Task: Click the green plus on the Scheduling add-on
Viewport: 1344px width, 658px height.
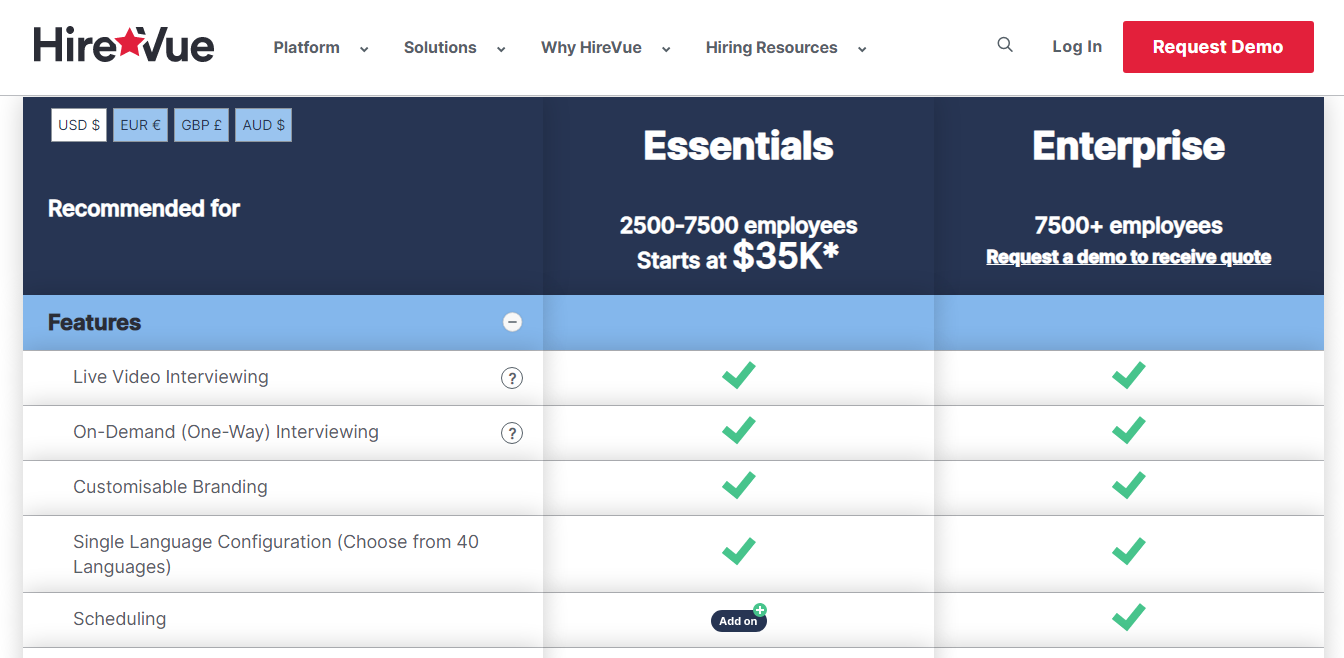Action: [x=759, y=610]
